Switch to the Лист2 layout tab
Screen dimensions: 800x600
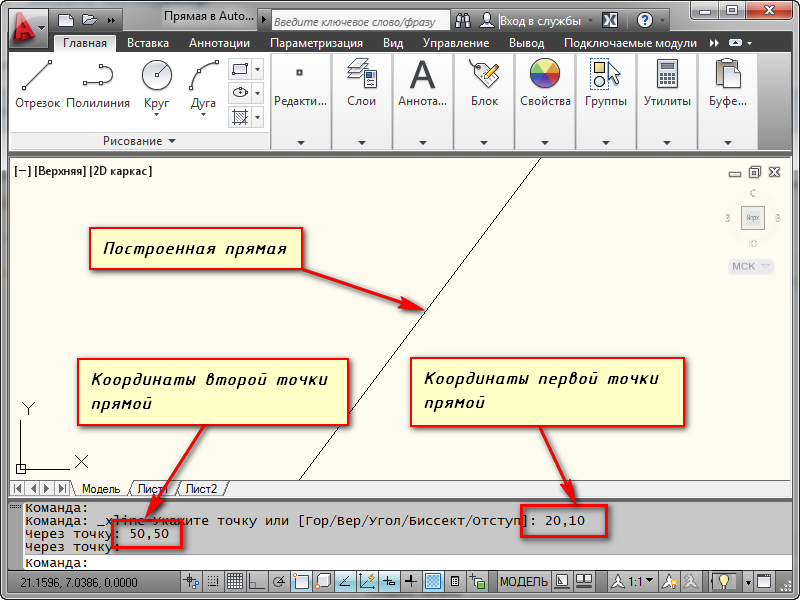201,489
